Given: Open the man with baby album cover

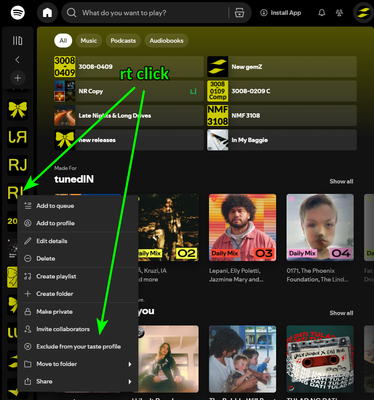Looking at the screenshot, I should pyautogui.click(x=243, y=359).
